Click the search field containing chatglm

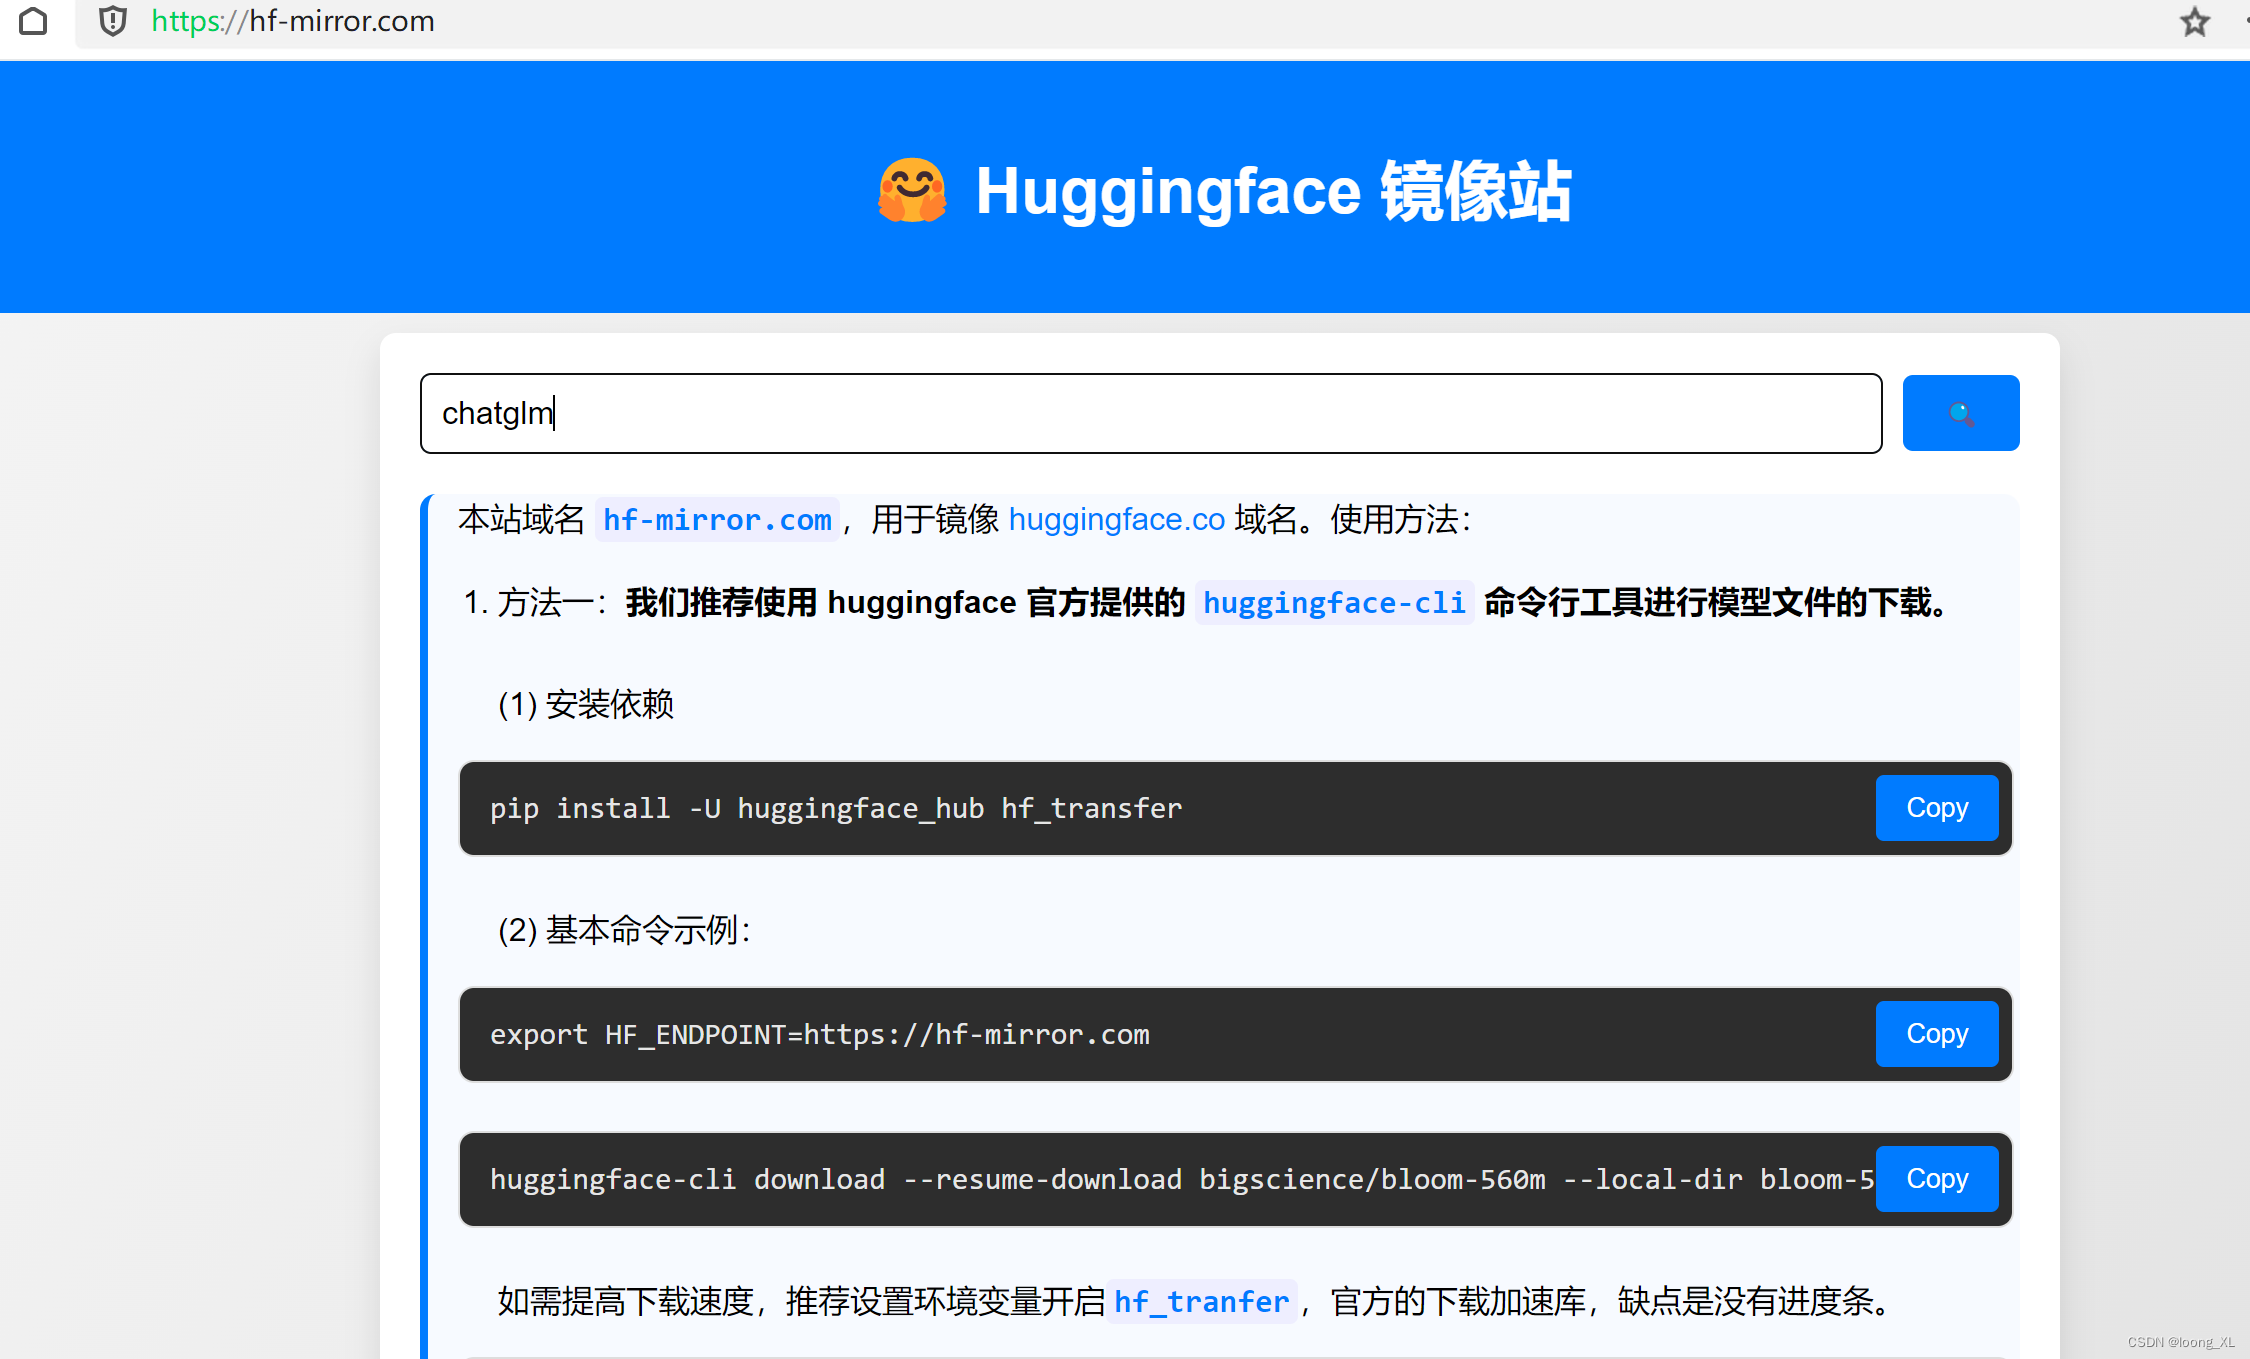tap(1150, 413)
